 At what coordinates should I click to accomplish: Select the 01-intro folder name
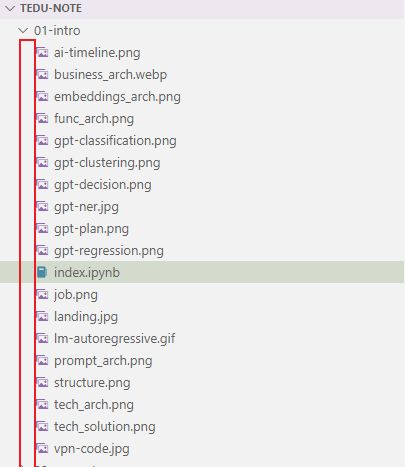pos(57,30)
